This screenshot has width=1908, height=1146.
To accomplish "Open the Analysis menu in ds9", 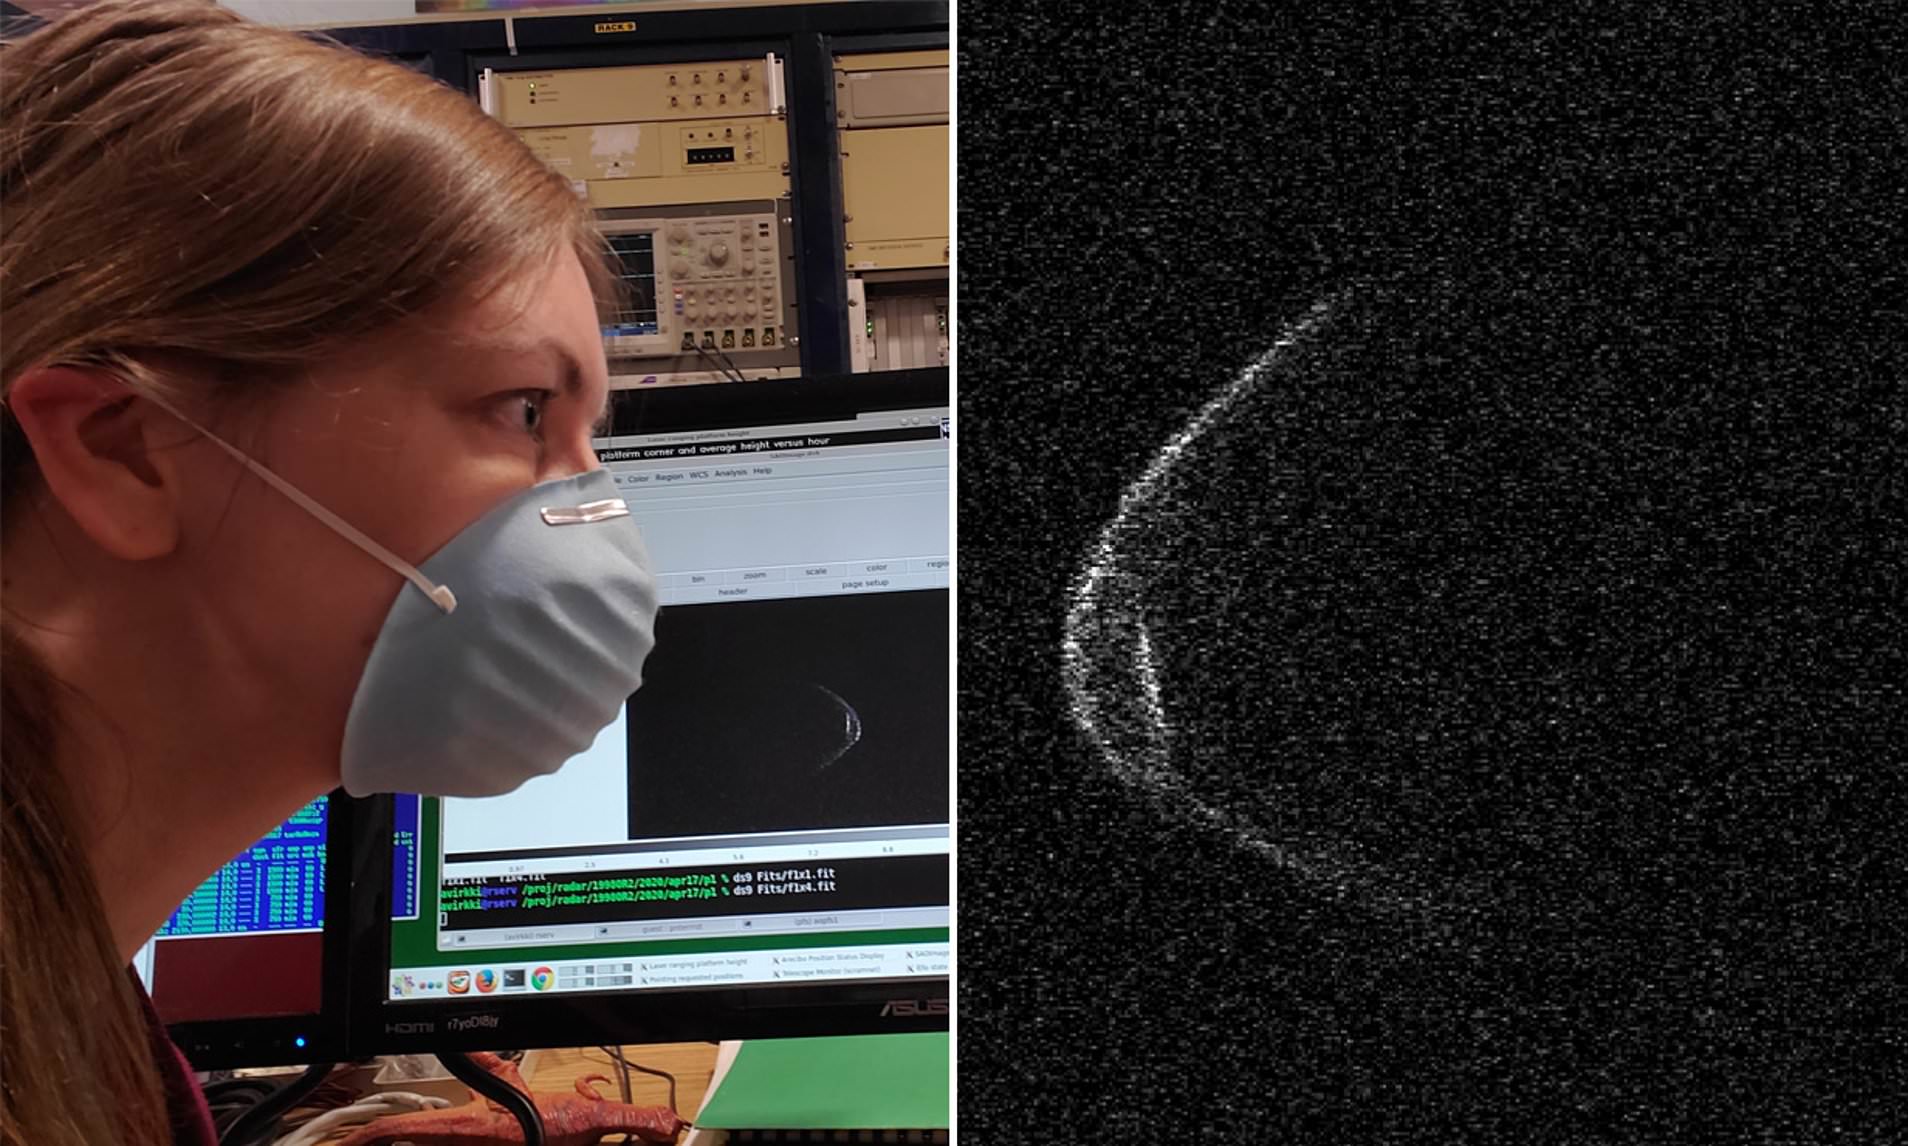I will 731,473.
